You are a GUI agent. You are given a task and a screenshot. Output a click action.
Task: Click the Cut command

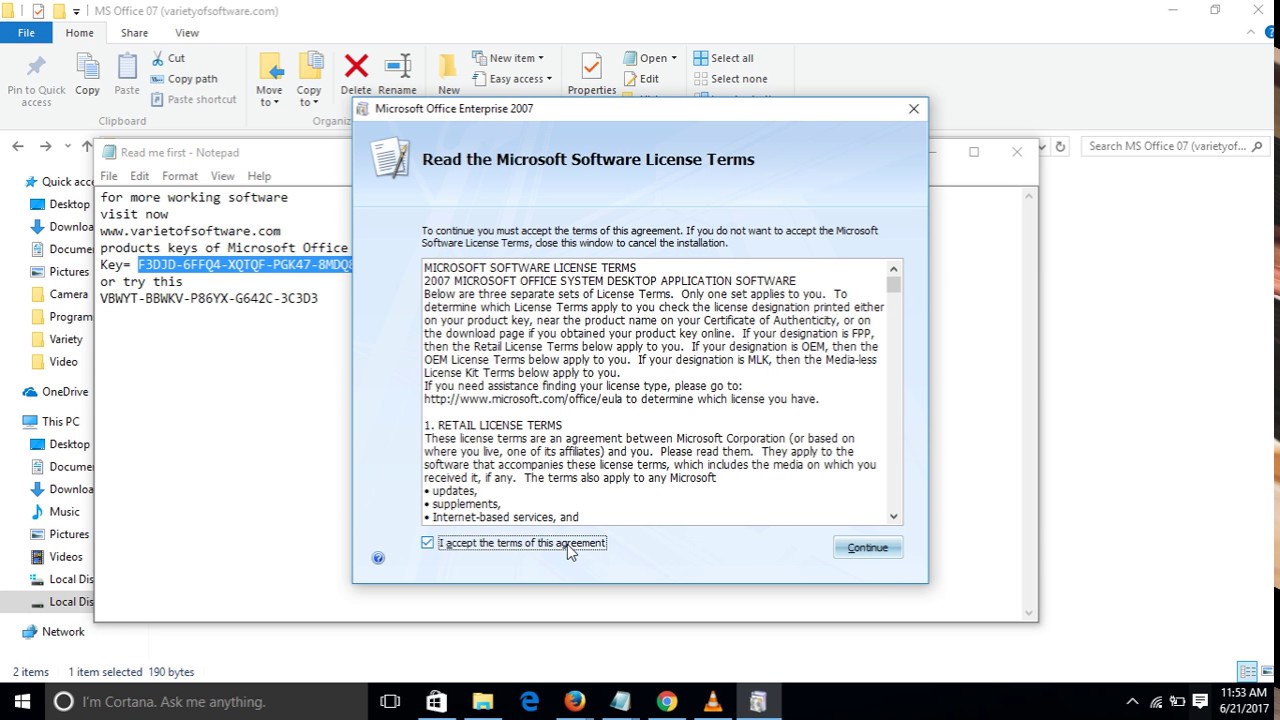(168, 58)
